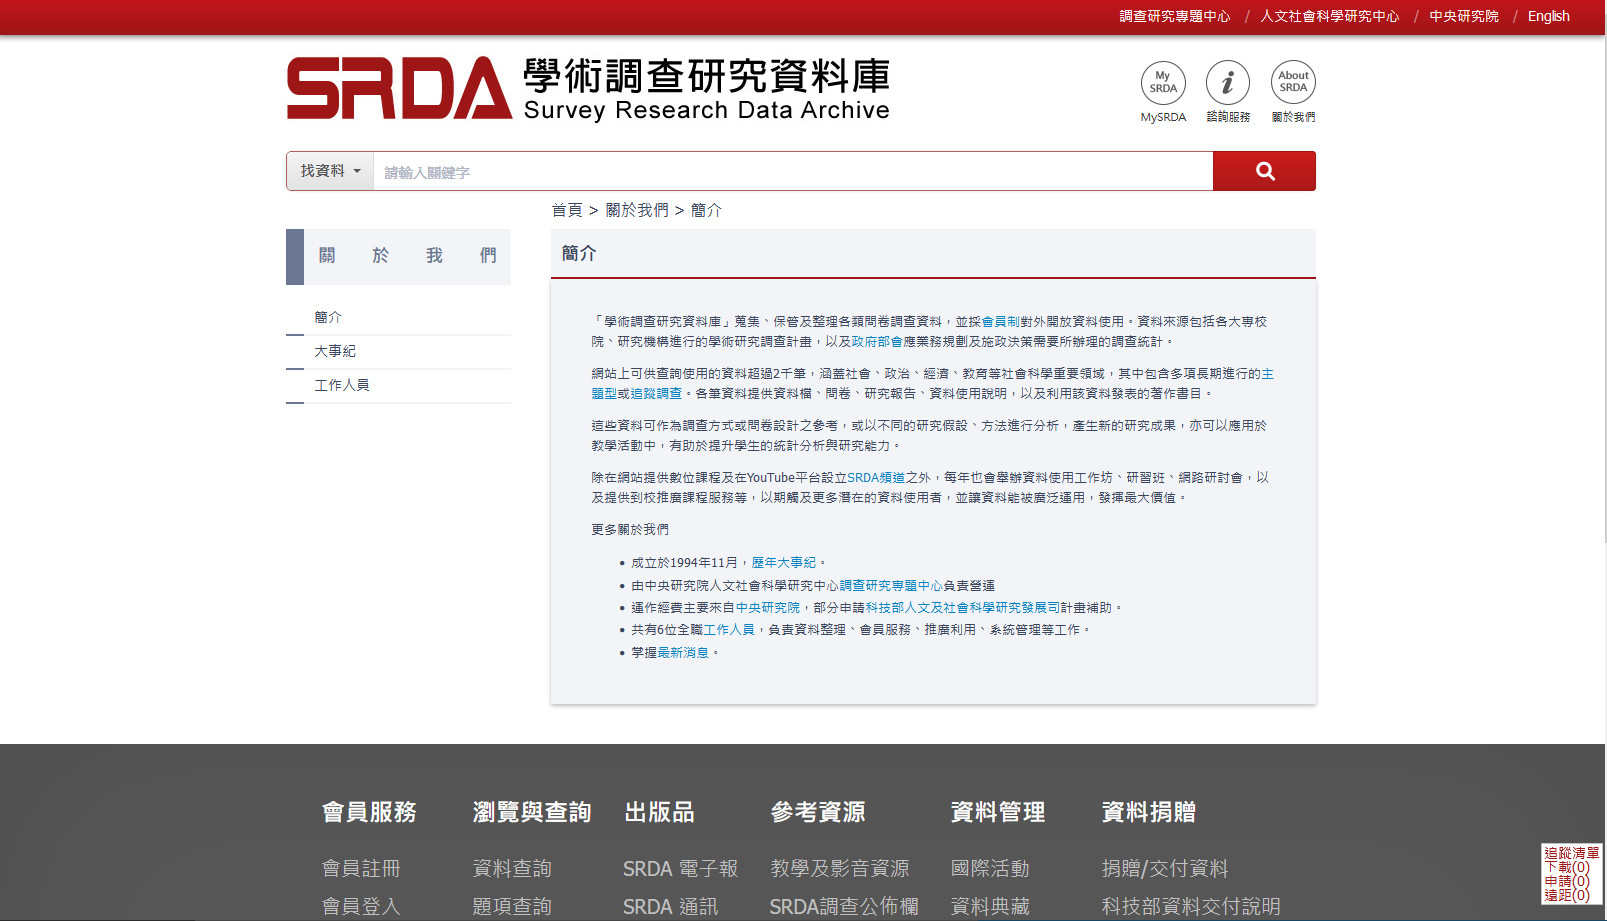Click the 追蹤清單 floating widget title
1607x921 pixels.
pyautogui.click(x=1571, y=853)
